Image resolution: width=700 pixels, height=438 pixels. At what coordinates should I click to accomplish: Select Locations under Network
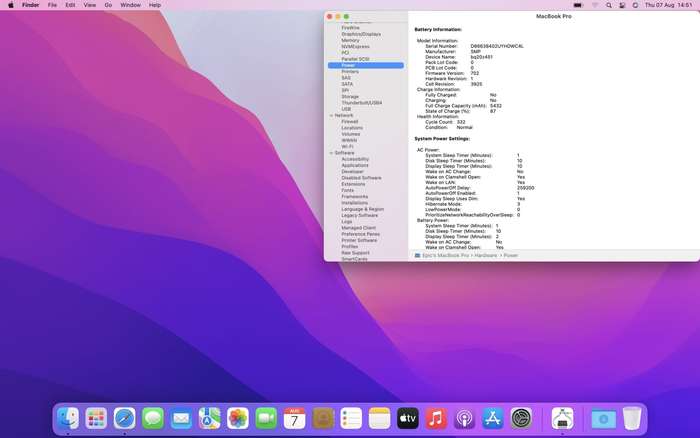(352, 128)
